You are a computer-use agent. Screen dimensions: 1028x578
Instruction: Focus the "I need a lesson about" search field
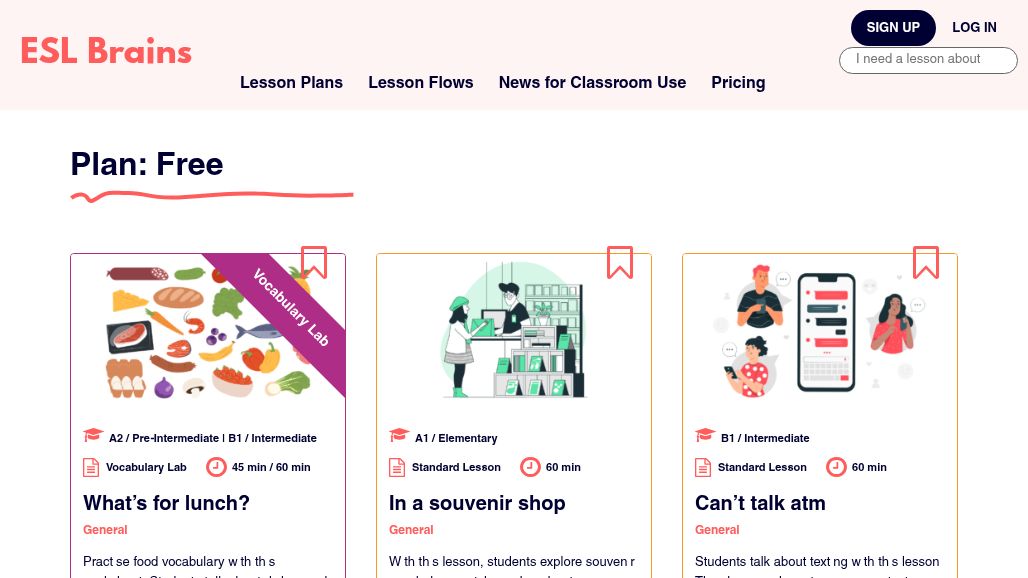pos(928,60)
